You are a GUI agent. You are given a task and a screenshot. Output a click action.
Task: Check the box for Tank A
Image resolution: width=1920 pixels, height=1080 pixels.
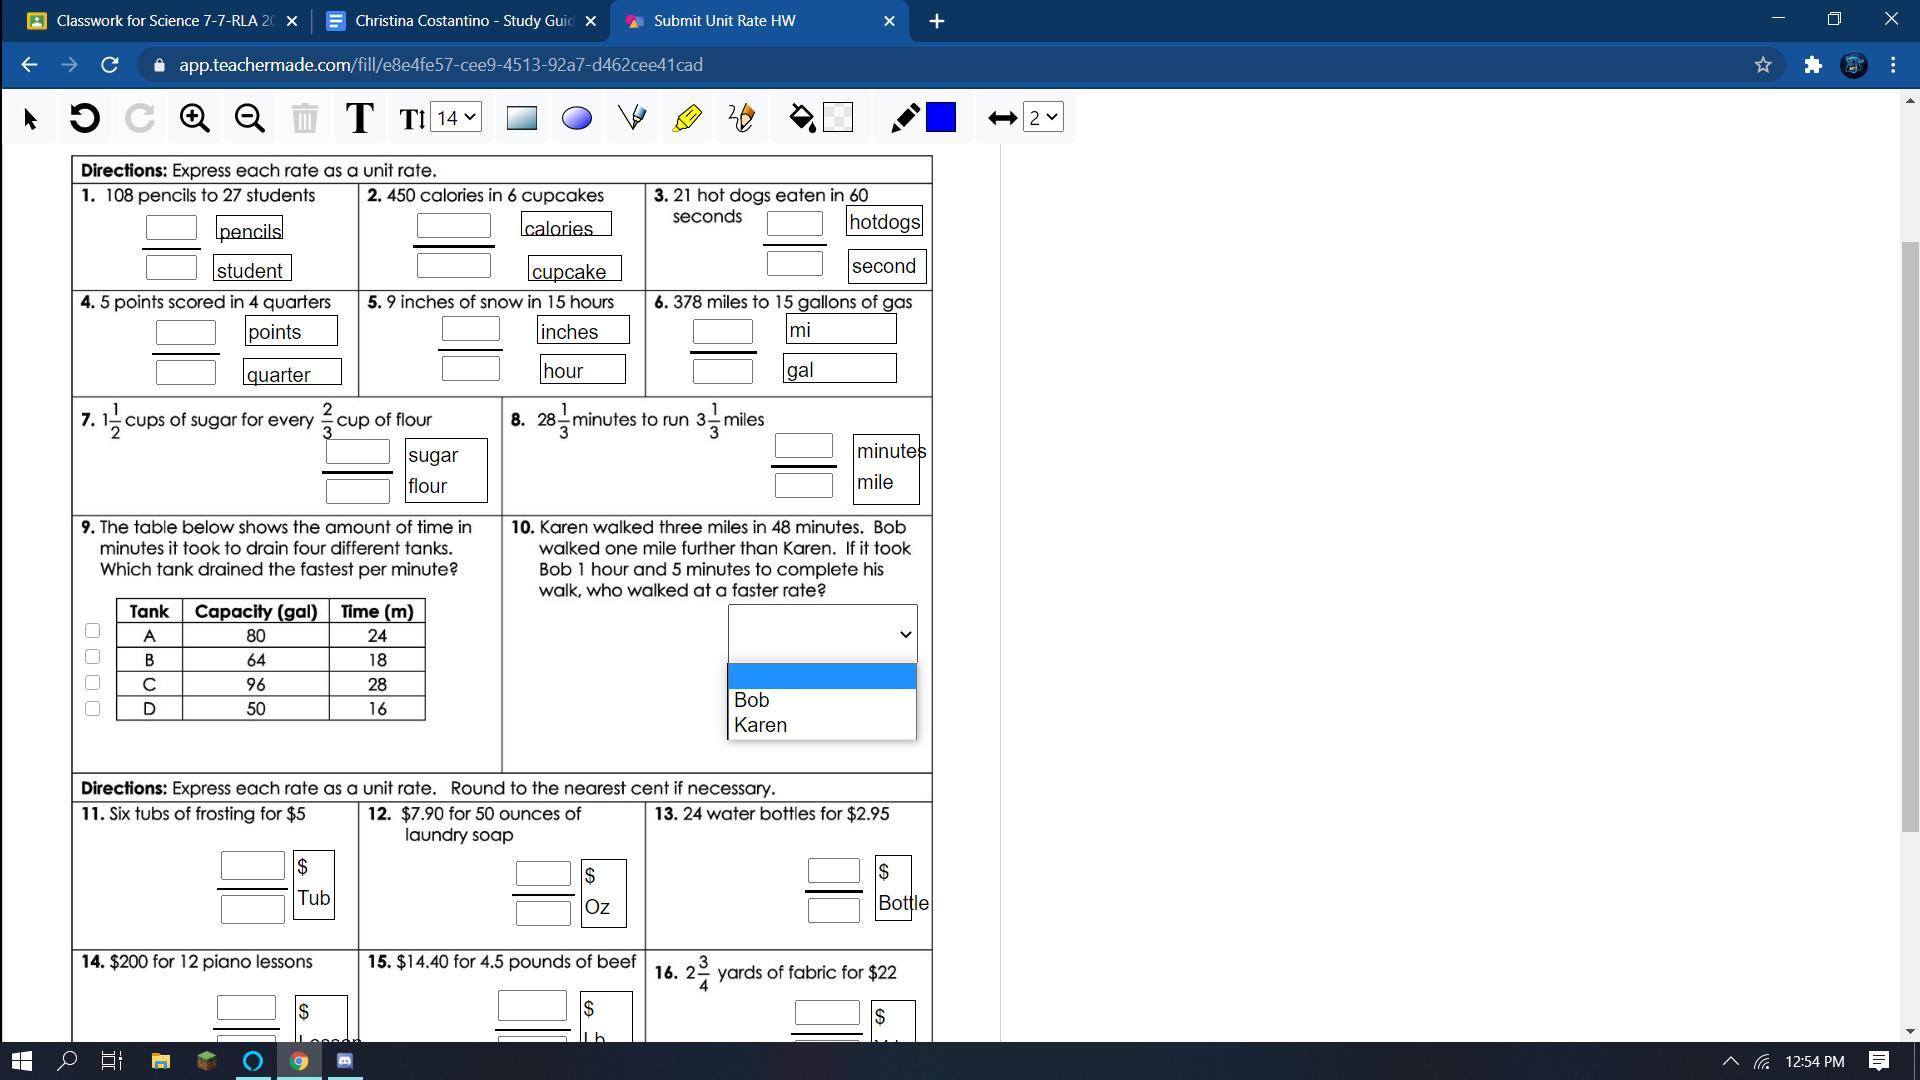pyautogui.click(x=92, y=631)
